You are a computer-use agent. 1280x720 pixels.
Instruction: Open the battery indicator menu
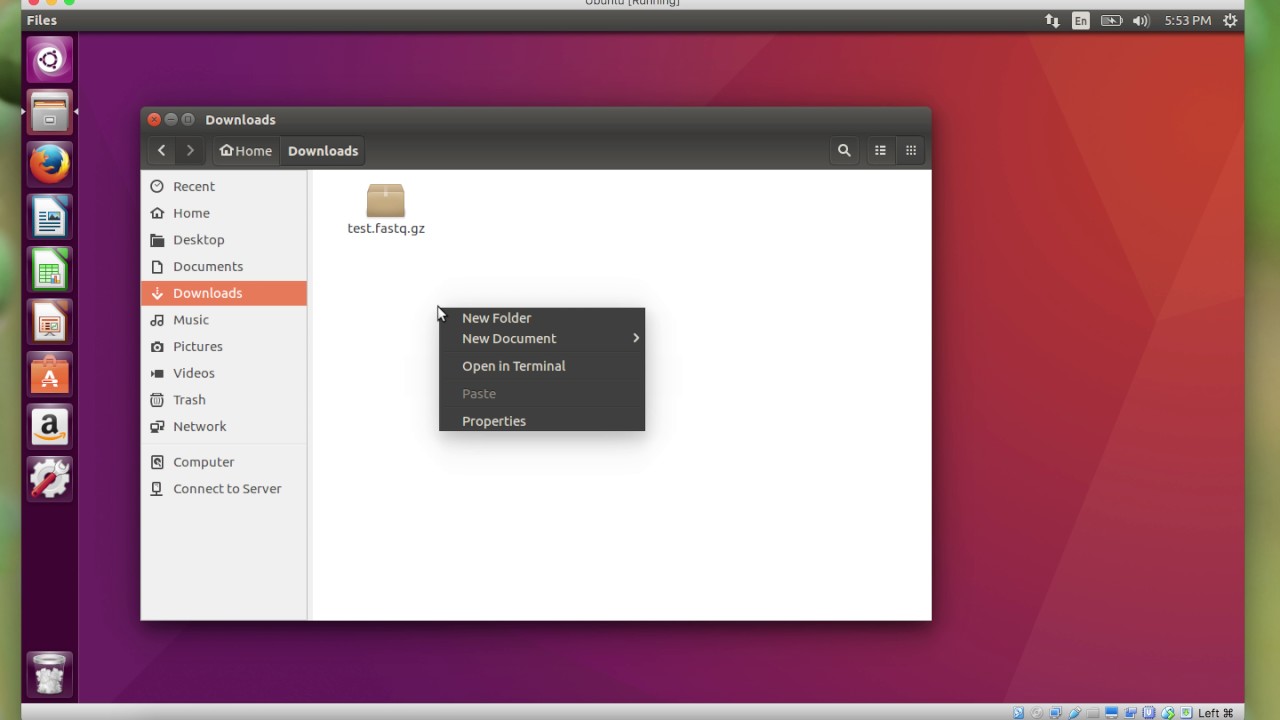click(1111, 20)
